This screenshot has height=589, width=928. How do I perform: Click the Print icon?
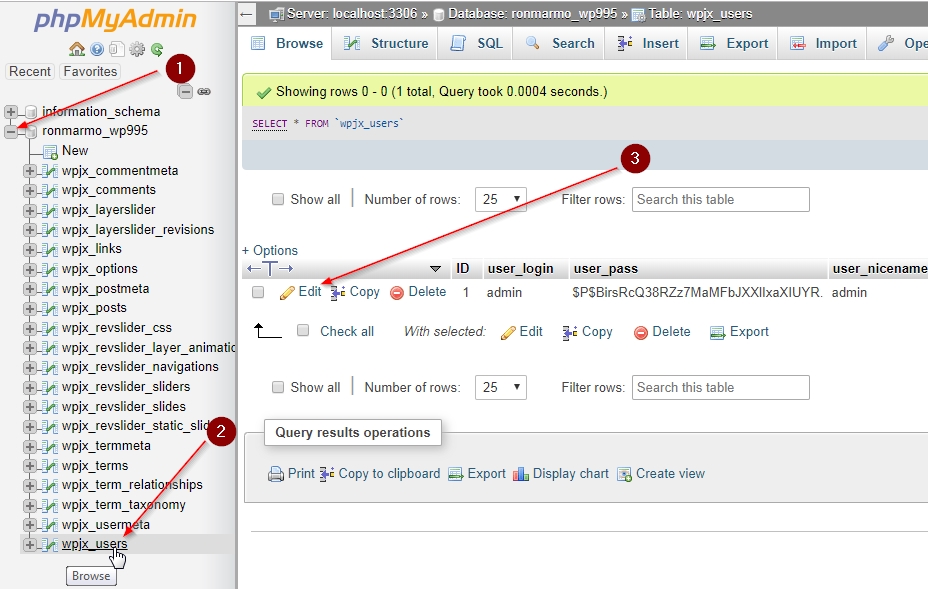tap(276, 474)
